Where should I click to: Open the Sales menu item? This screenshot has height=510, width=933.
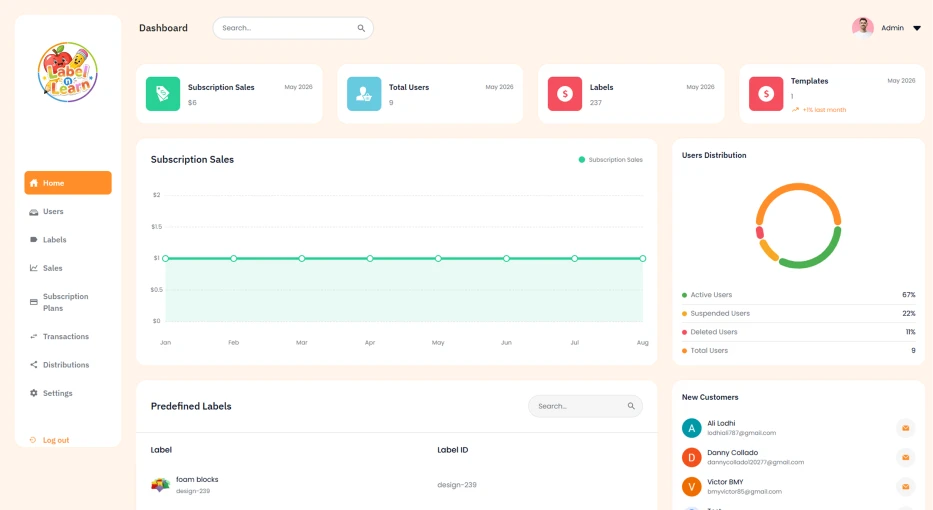(68, 268)
